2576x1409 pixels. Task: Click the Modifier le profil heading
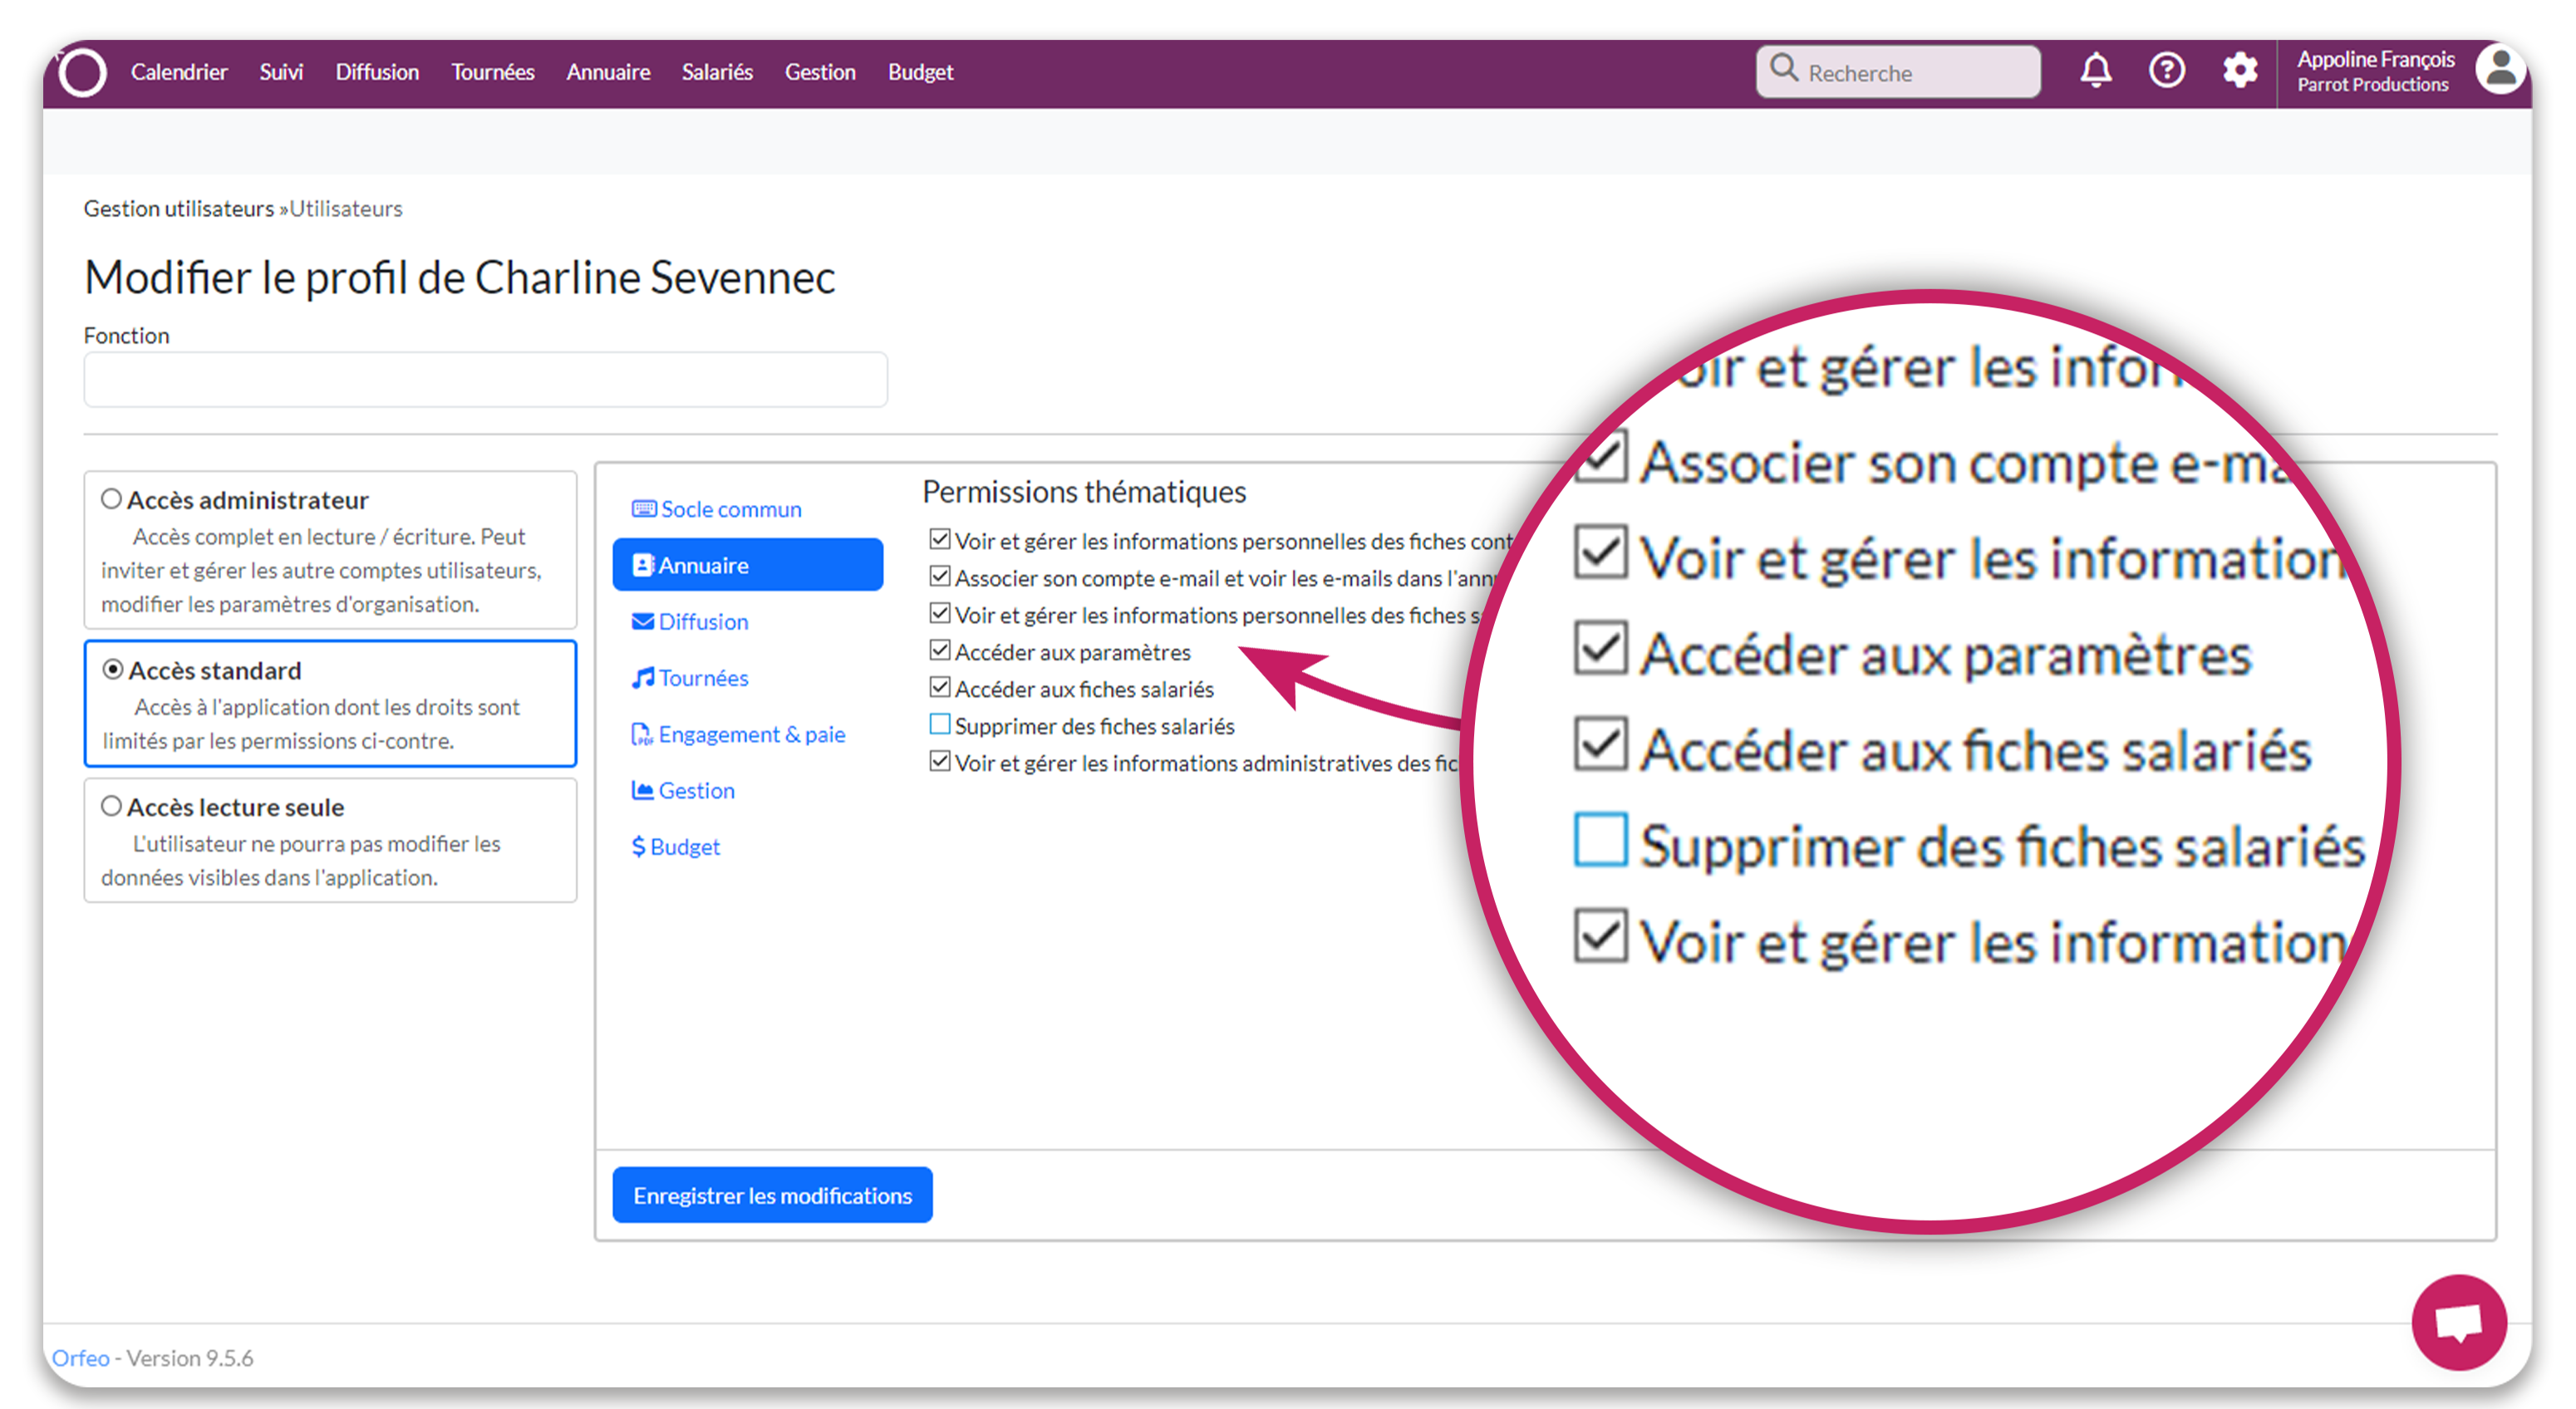pos(459,277)
